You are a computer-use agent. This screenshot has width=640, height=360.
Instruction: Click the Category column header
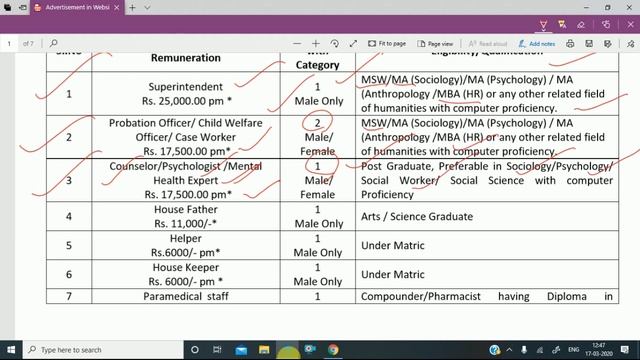[318, 65]
